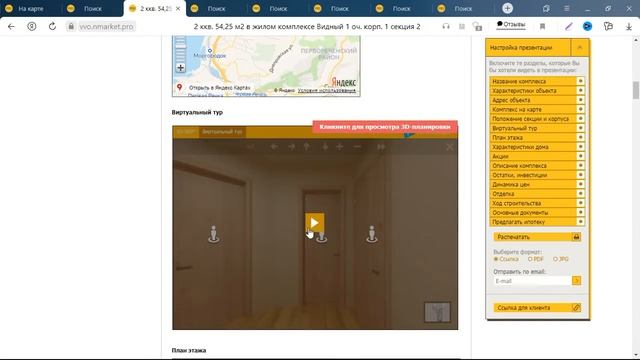
Task: Select the JPG format radio
Action: (x=555, y=259)
